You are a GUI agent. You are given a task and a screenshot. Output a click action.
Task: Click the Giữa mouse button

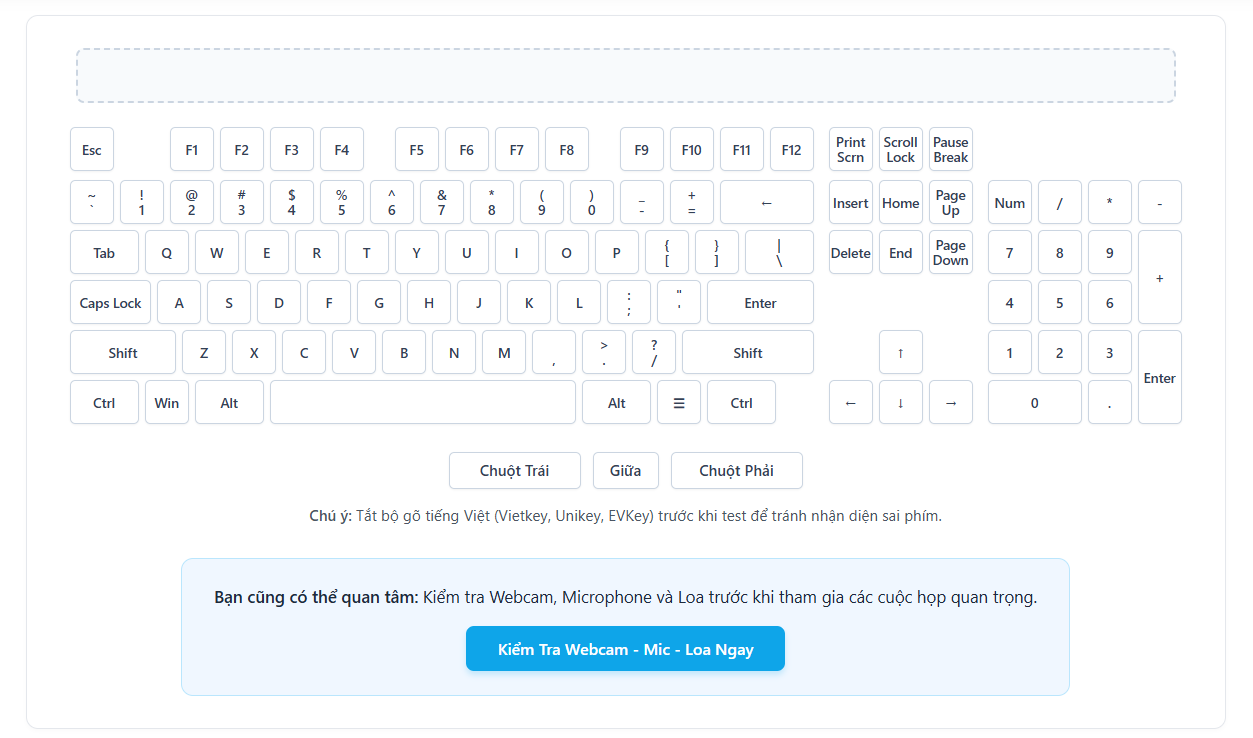626,470
